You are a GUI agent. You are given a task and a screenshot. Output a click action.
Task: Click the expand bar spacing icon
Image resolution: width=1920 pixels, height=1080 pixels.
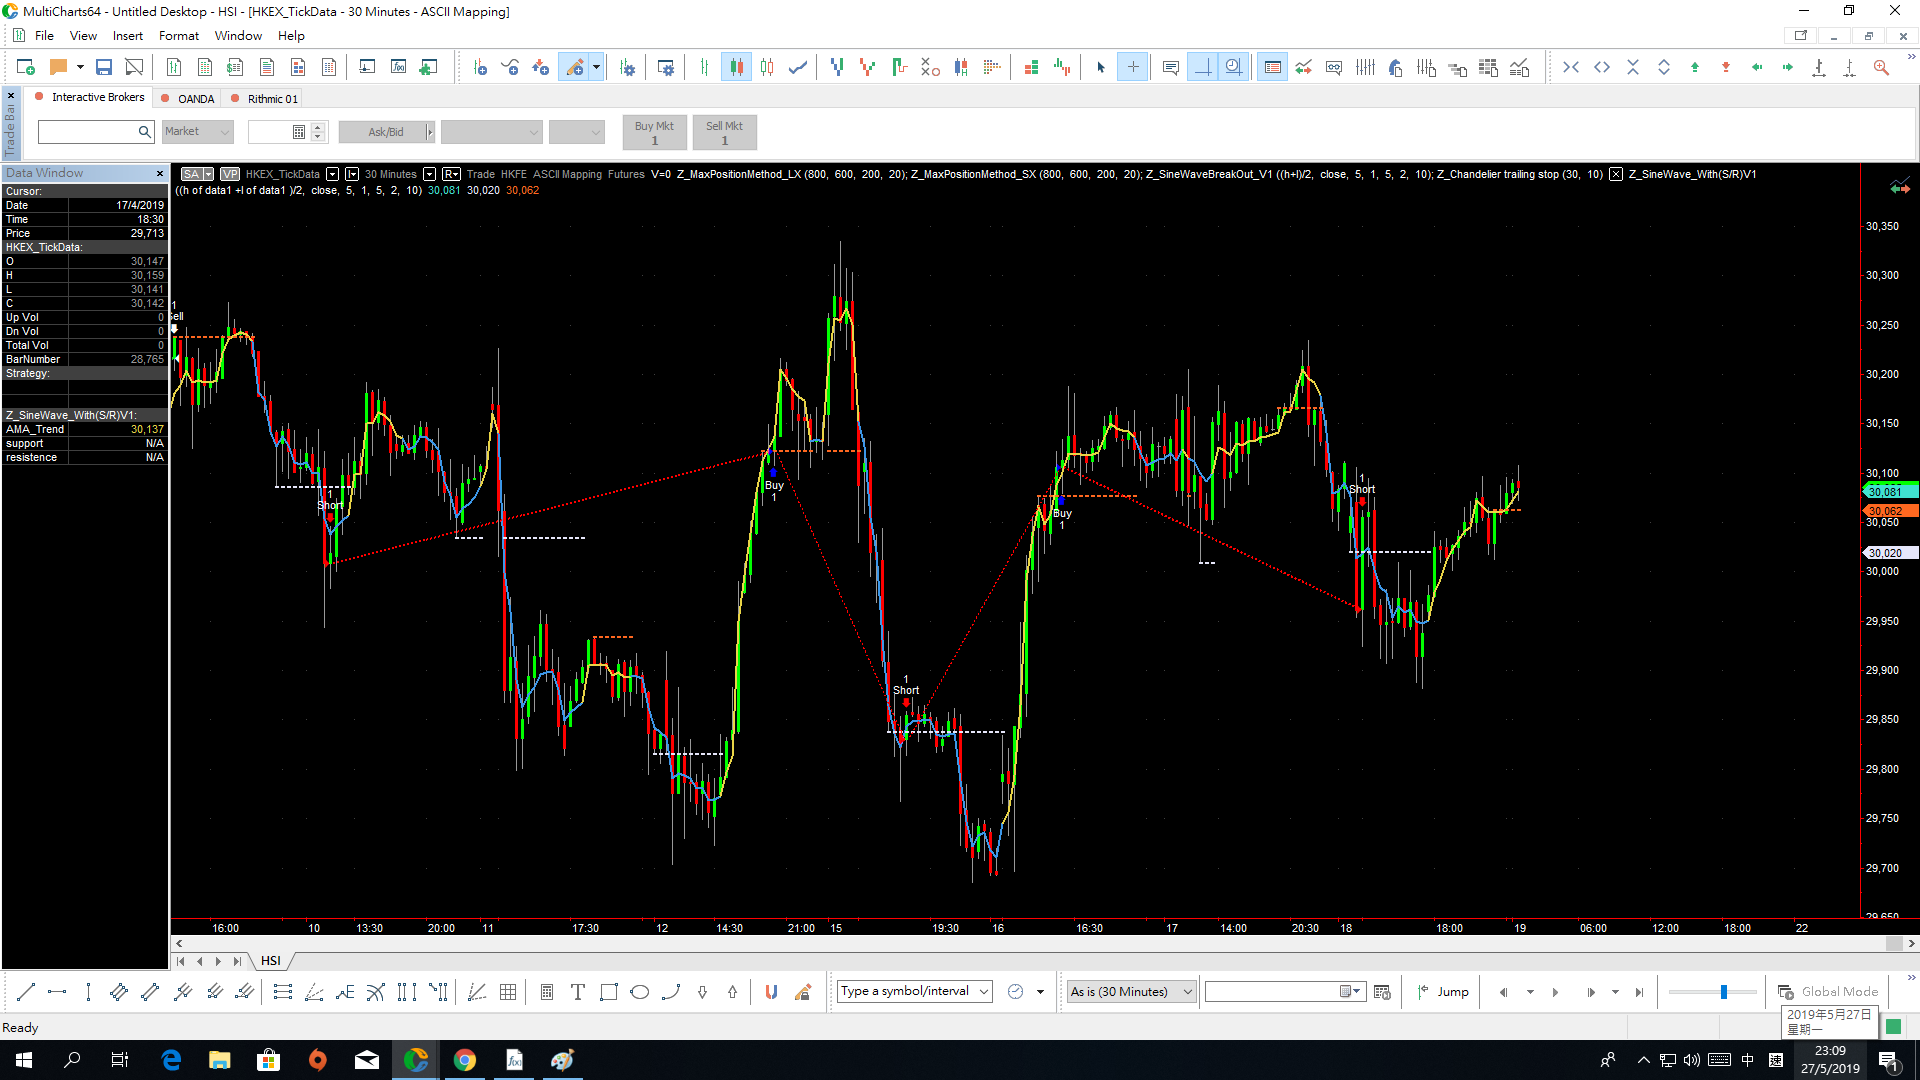click(x=1602, y=67)
